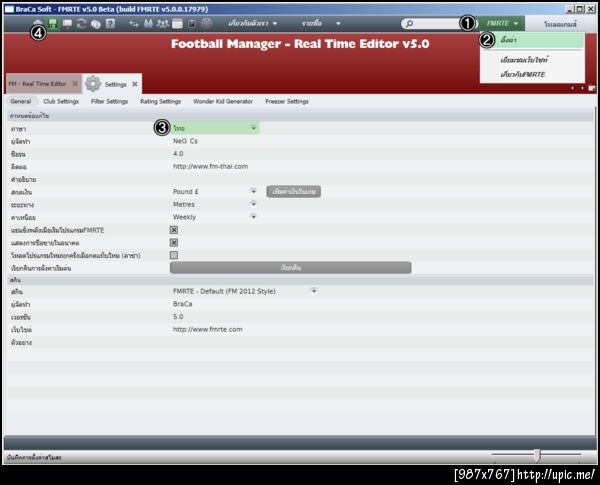Click the wide gray restore defaults button
600x485 pixels.
290,268
